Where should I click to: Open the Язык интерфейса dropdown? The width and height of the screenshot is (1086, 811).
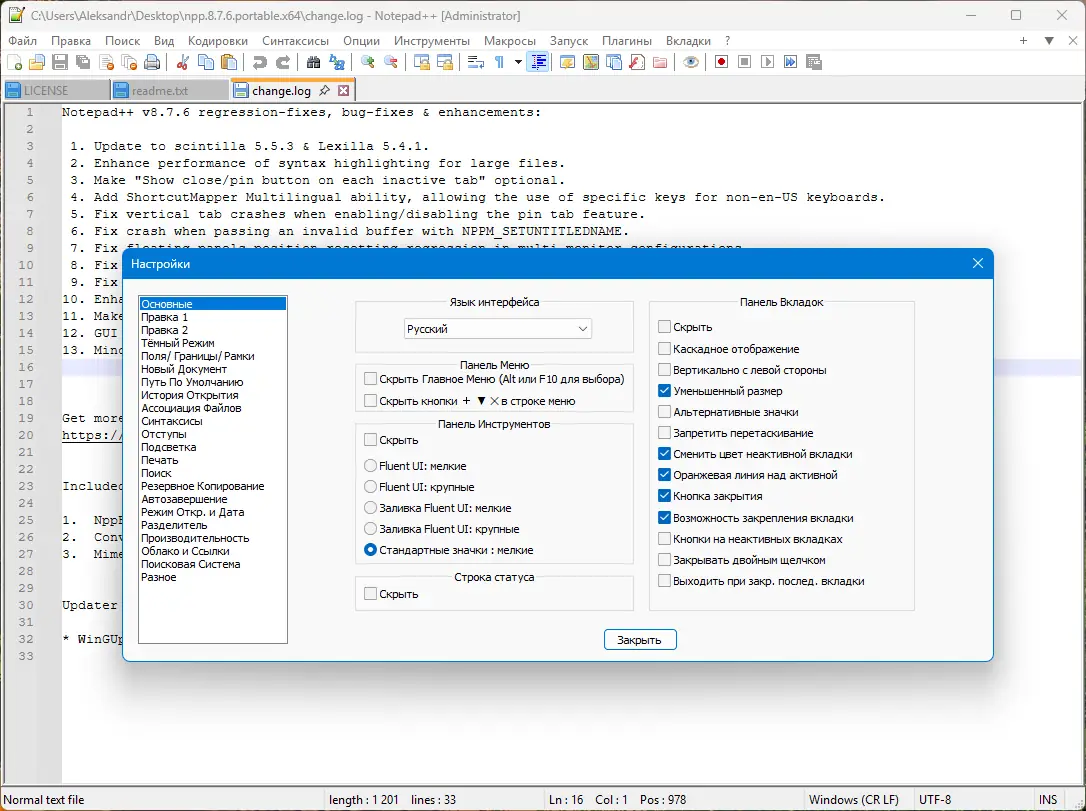click(498, 329)
